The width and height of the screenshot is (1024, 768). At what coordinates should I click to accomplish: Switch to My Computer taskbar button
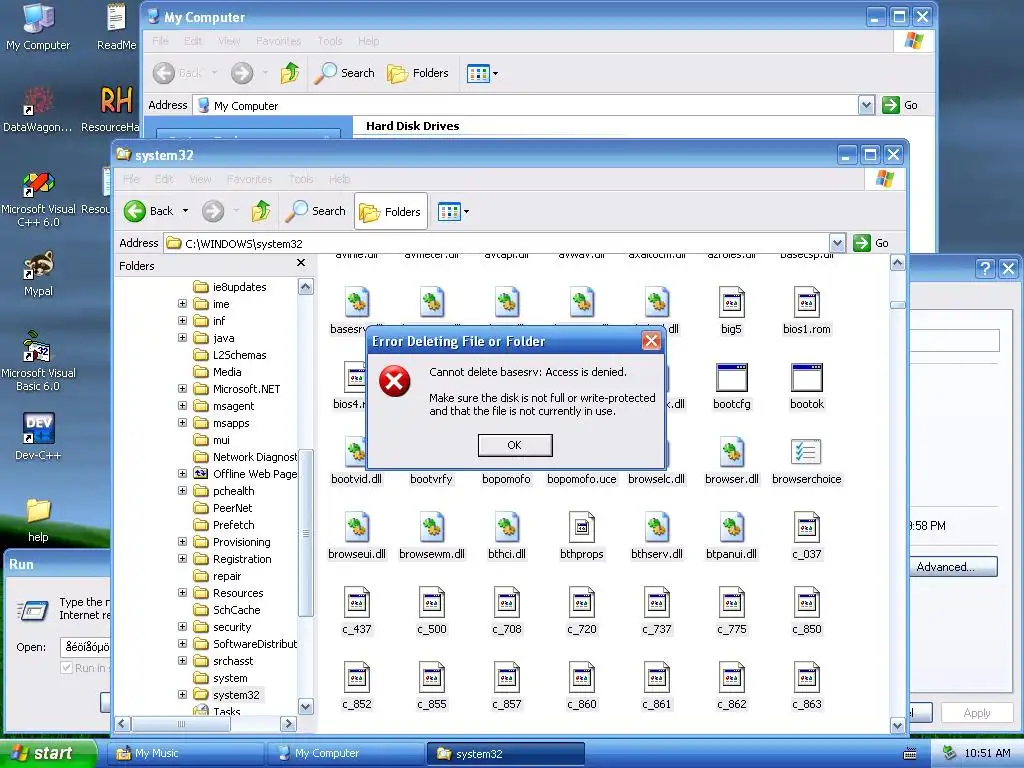click(345, 754)
